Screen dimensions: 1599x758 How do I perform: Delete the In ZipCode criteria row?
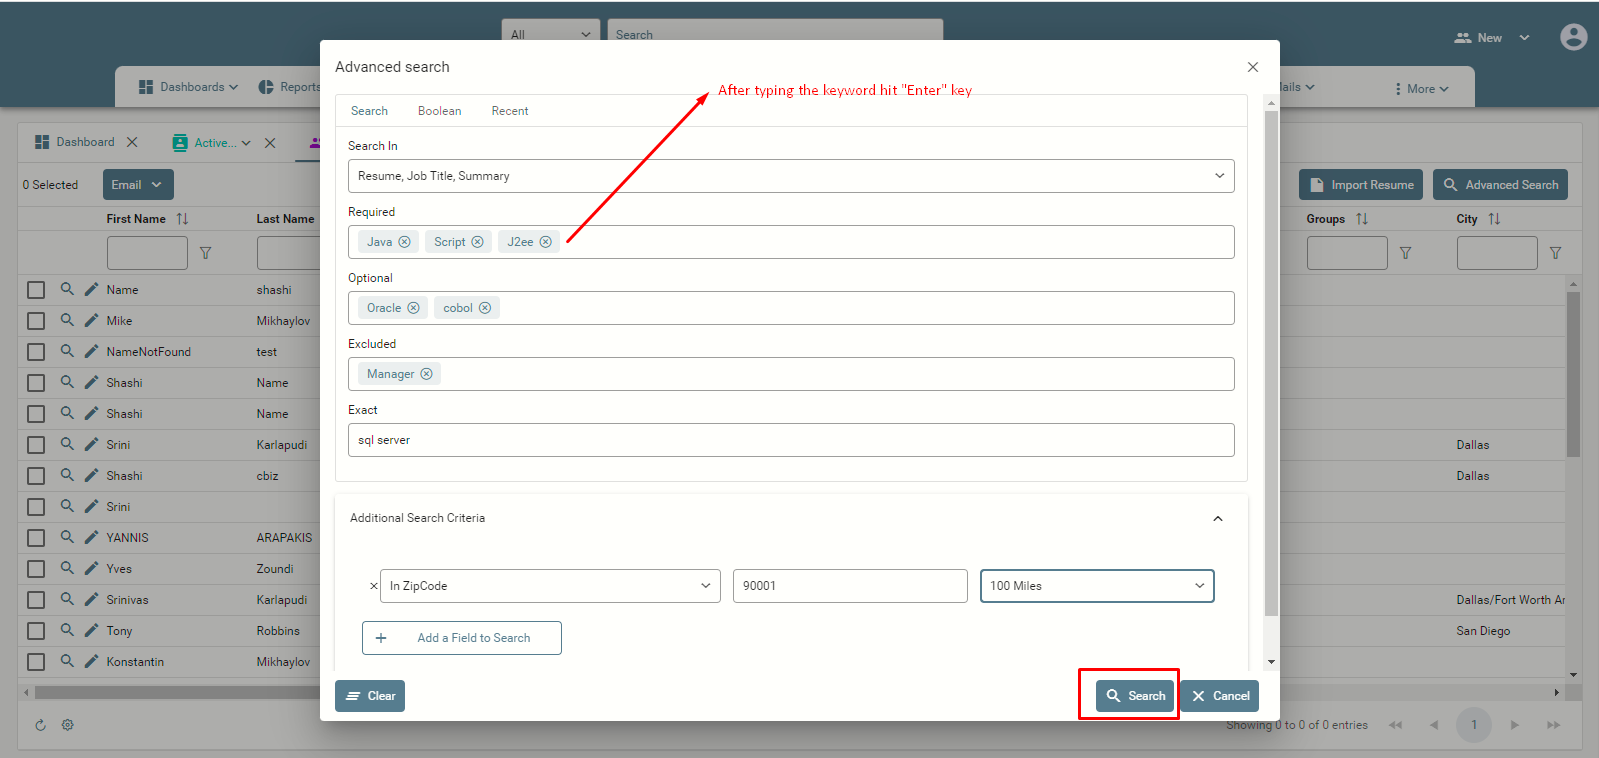point(373,586)
